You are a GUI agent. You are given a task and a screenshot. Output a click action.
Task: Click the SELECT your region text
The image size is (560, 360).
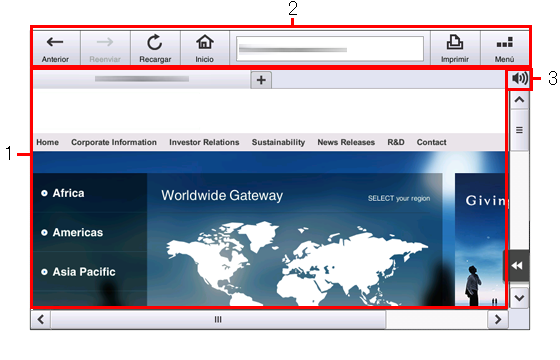pos(399,199)
